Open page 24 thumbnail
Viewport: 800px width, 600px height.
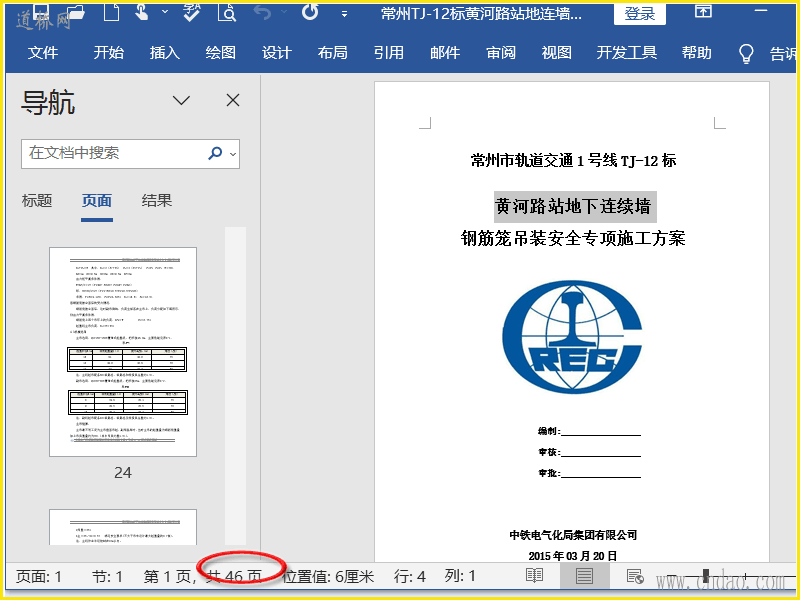pyautogui.click(x=123, y=352)
